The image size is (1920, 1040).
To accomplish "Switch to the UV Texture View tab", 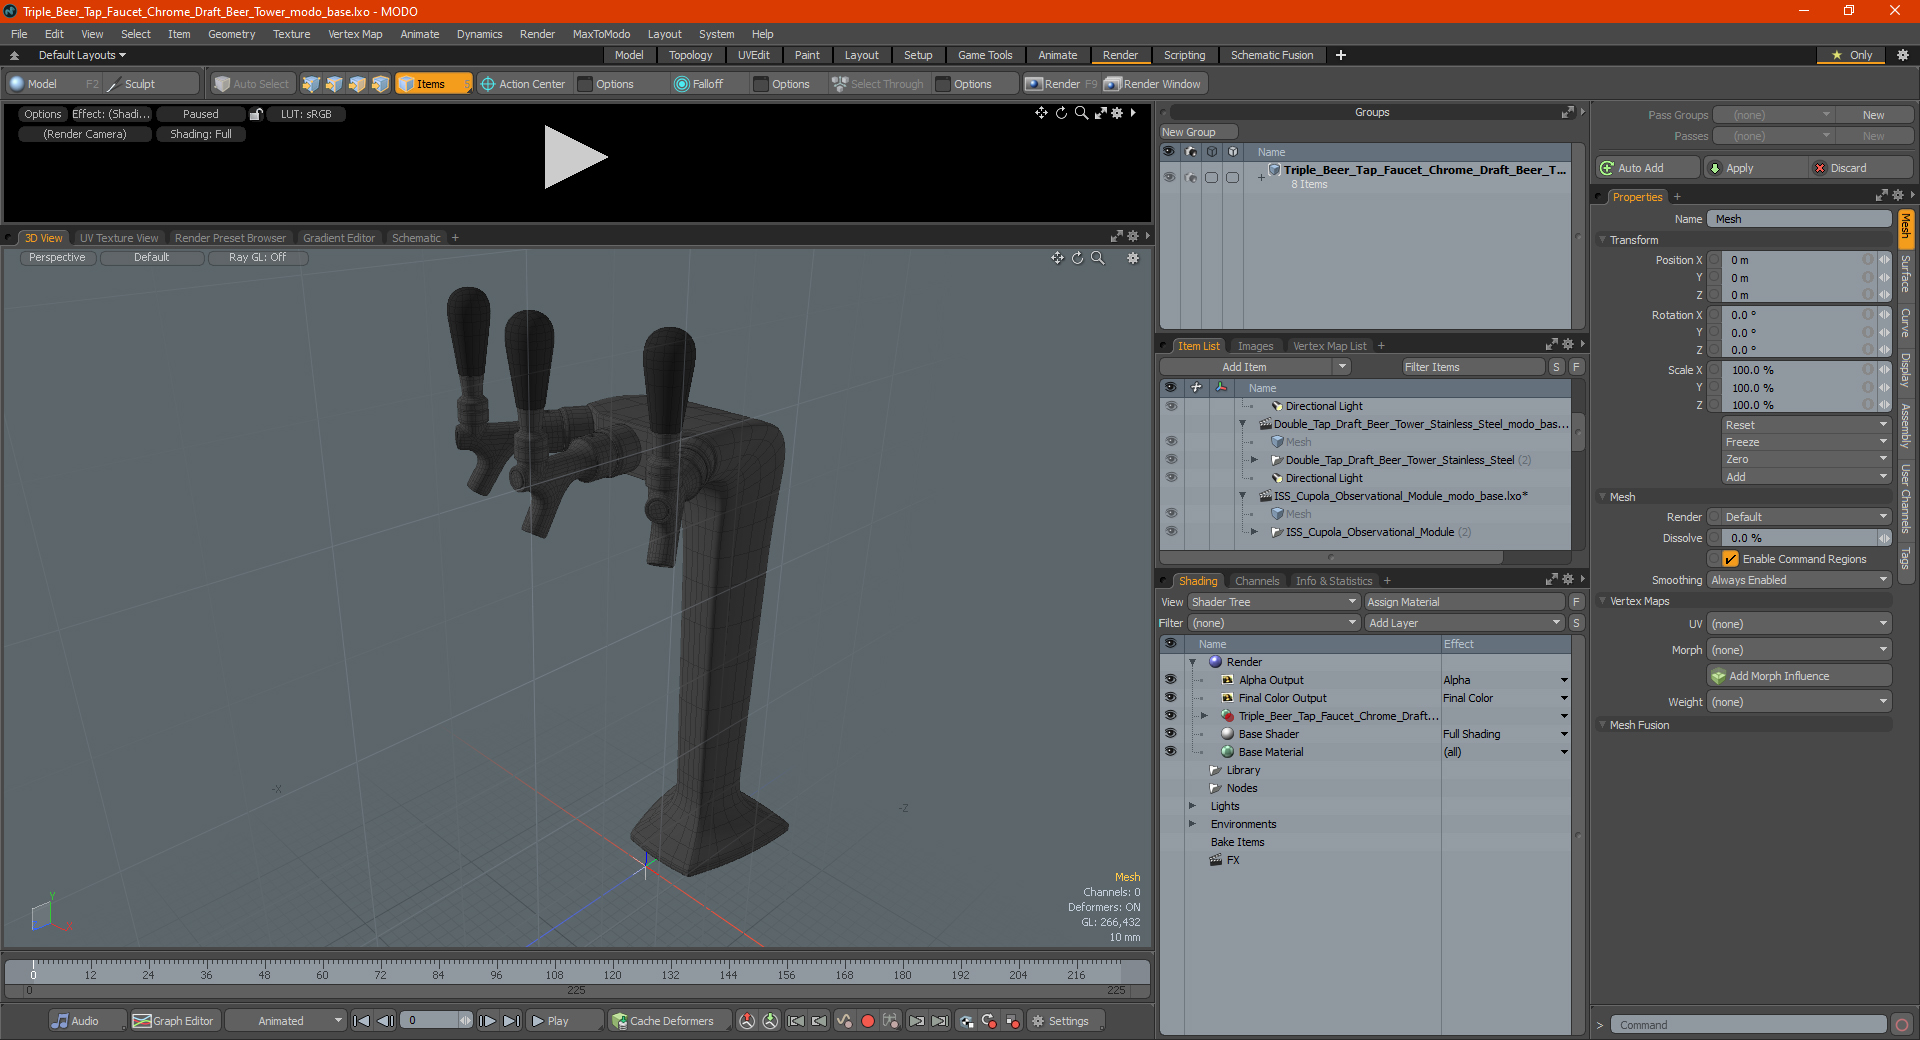I will [119, 238].
